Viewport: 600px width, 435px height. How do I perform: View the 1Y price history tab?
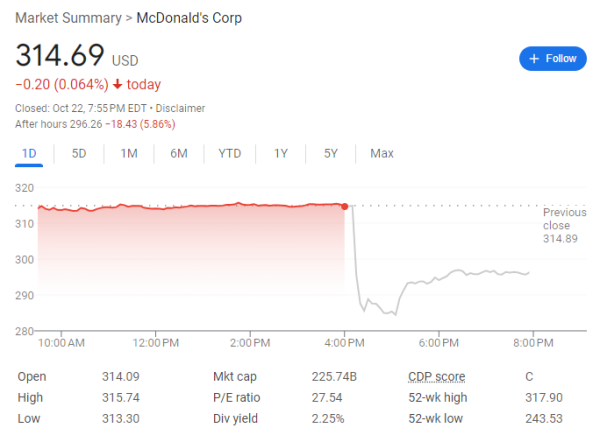pos(280,153)
